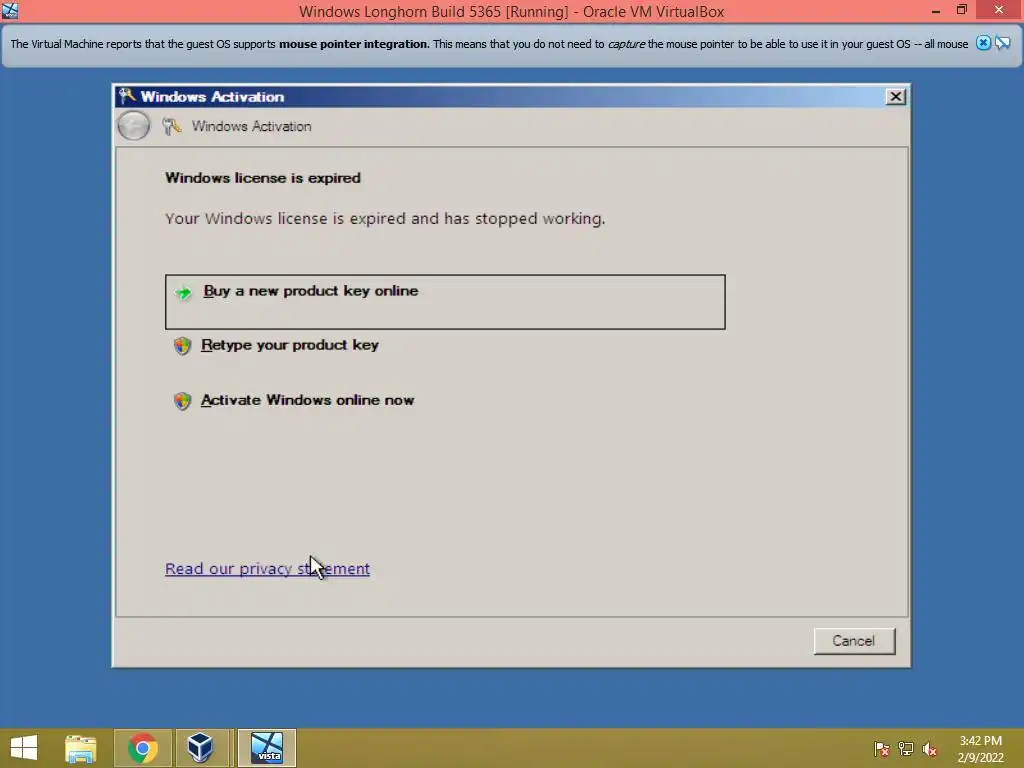Minimize the VirtualBox window

tap(935, 10)
